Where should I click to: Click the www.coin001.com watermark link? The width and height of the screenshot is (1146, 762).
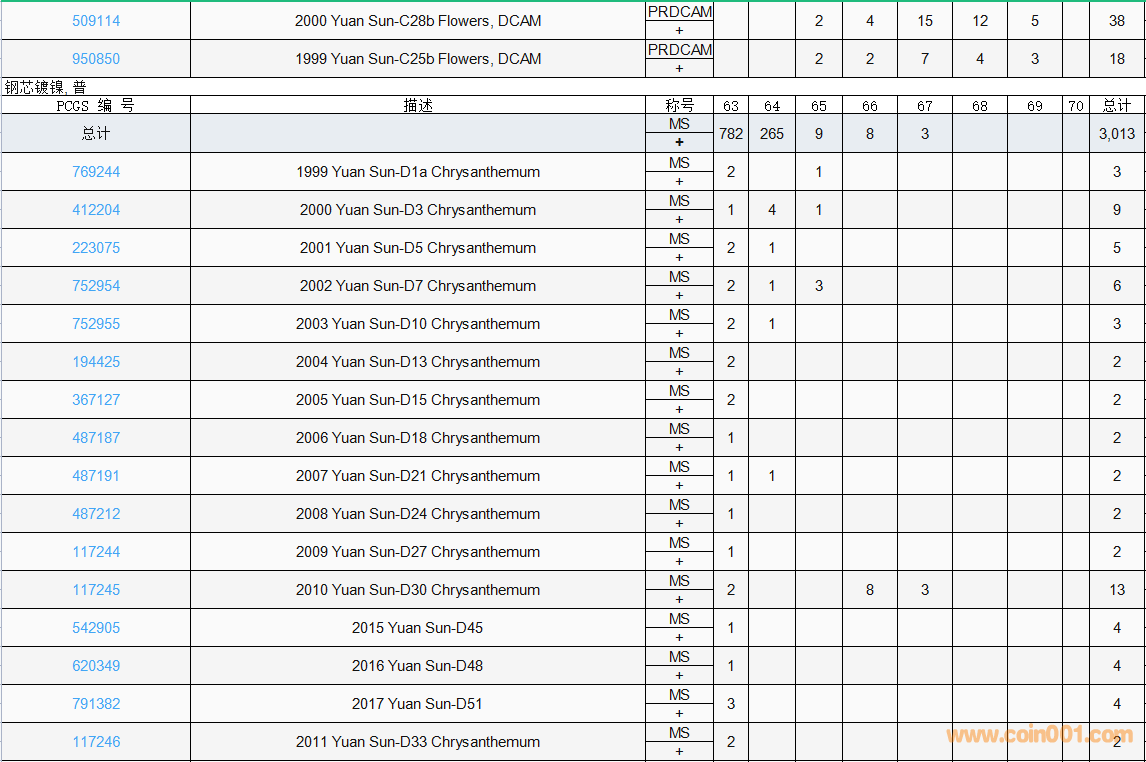1040,736
